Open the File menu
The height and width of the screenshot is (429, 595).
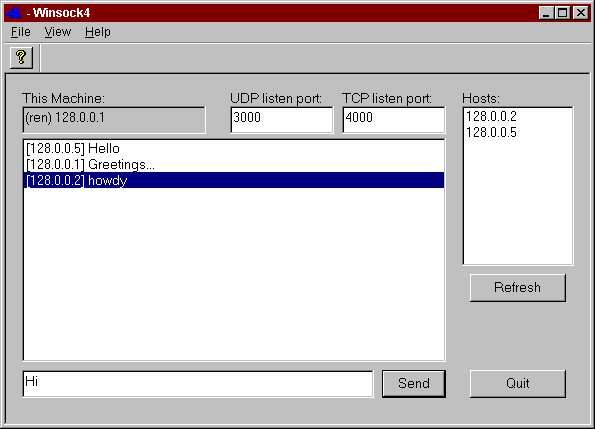coord(20,32)
